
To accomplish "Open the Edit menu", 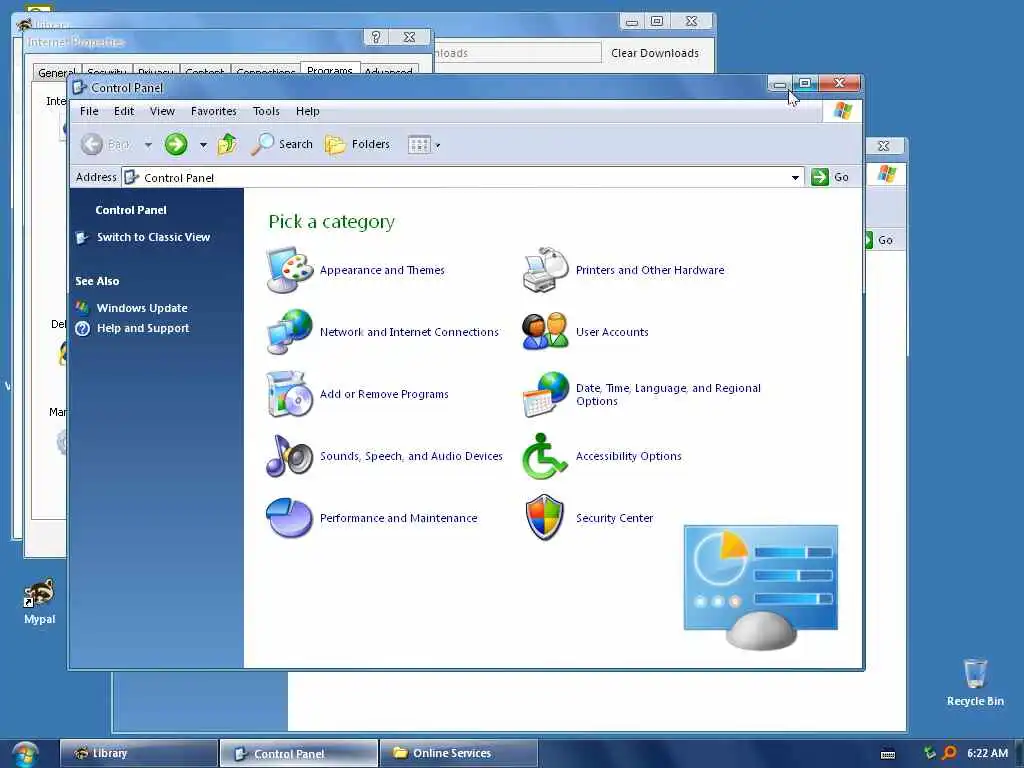I will pos(123,111).
